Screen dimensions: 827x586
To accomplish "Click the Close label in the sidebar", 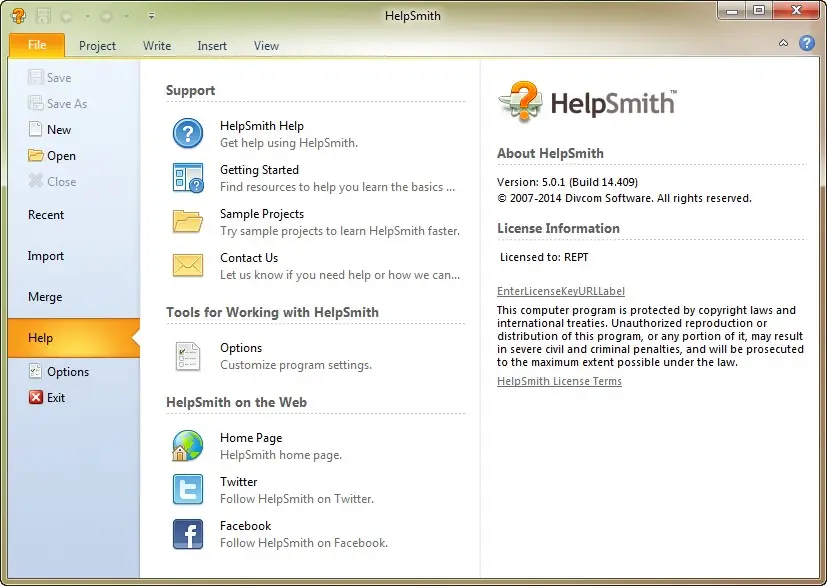I will [62, 181].
